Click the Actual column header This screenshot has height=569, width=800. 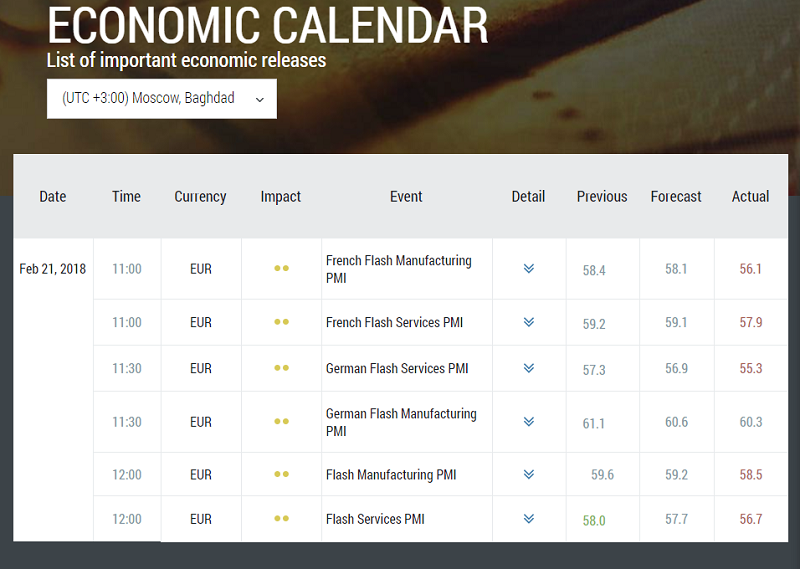pos(750,196)
